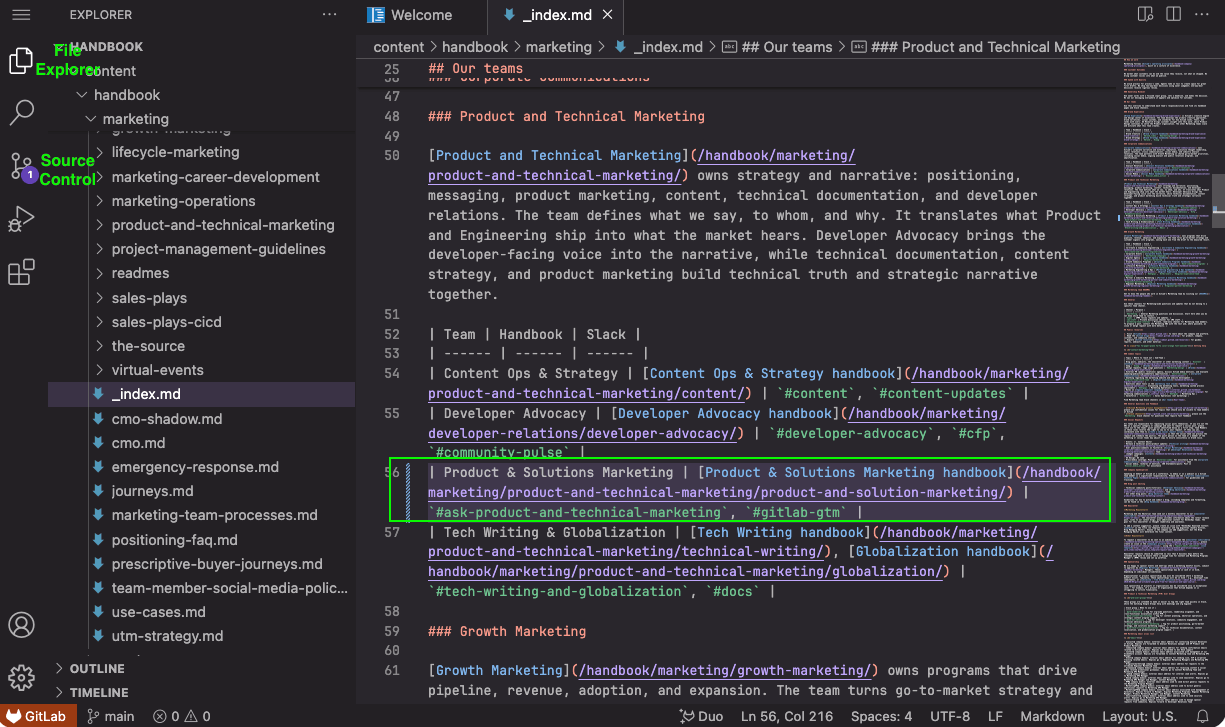Open notifications bell icon
Image resolution: width=1225 pixels, height=727 pixels.
click(x=1203, y=716)
